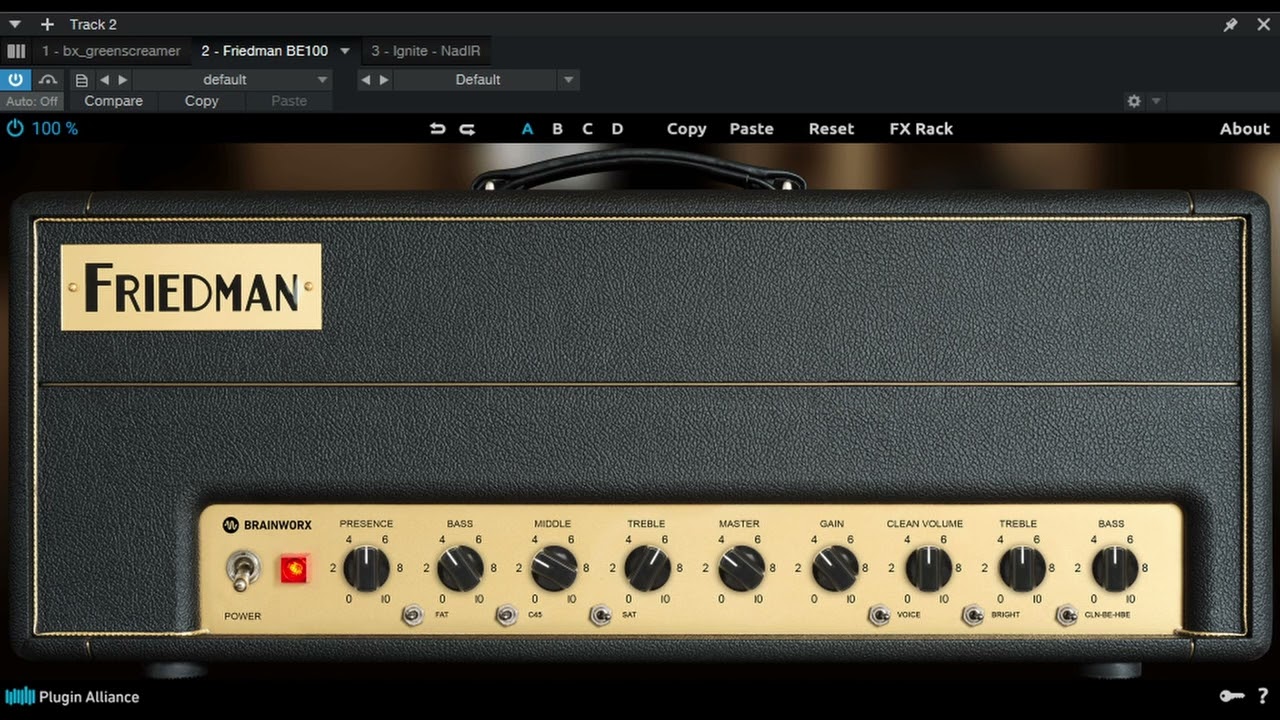Image resolution: width=1280 pixels, height=720 pixels.
Task: Flip the BRIGHT mini switch
Action: coord(972,615)
